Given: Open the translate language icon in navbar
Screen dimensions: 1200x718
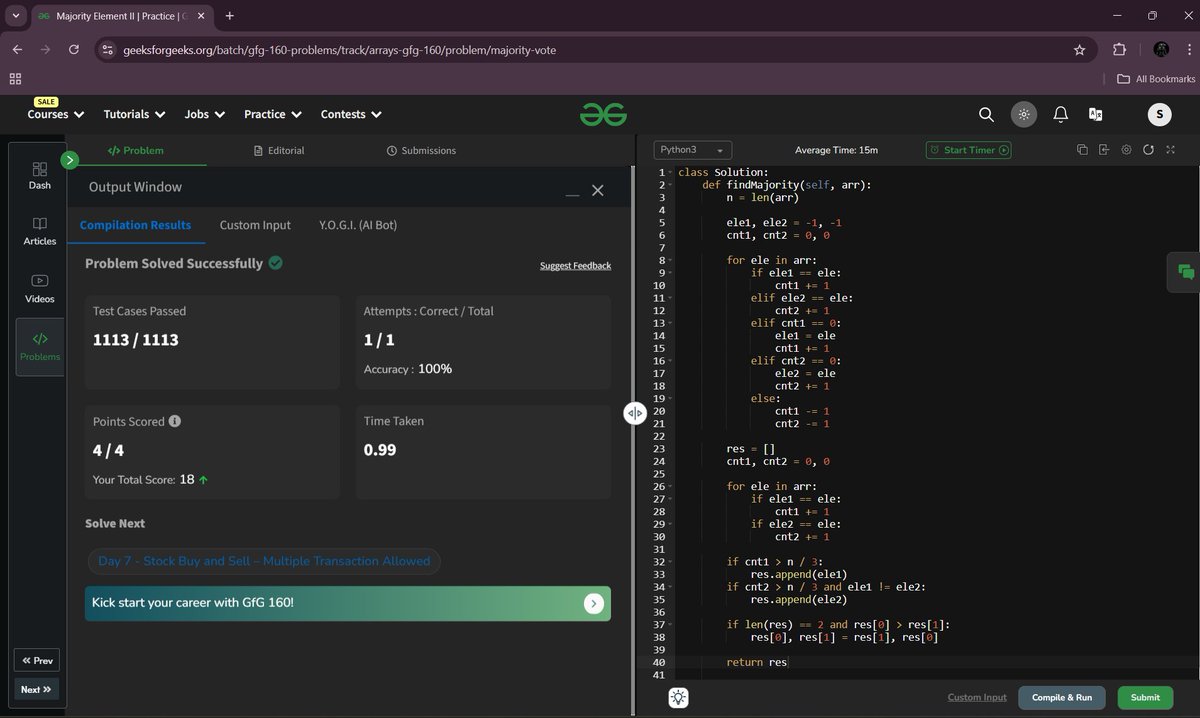Looking at the screenshot, I should pyautogui.click(x=1096, y=114).
